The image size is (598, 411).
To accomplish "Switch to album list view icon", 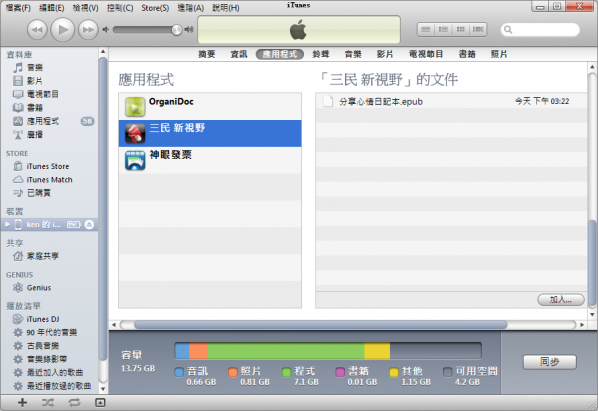I will (x=443, y=29).
